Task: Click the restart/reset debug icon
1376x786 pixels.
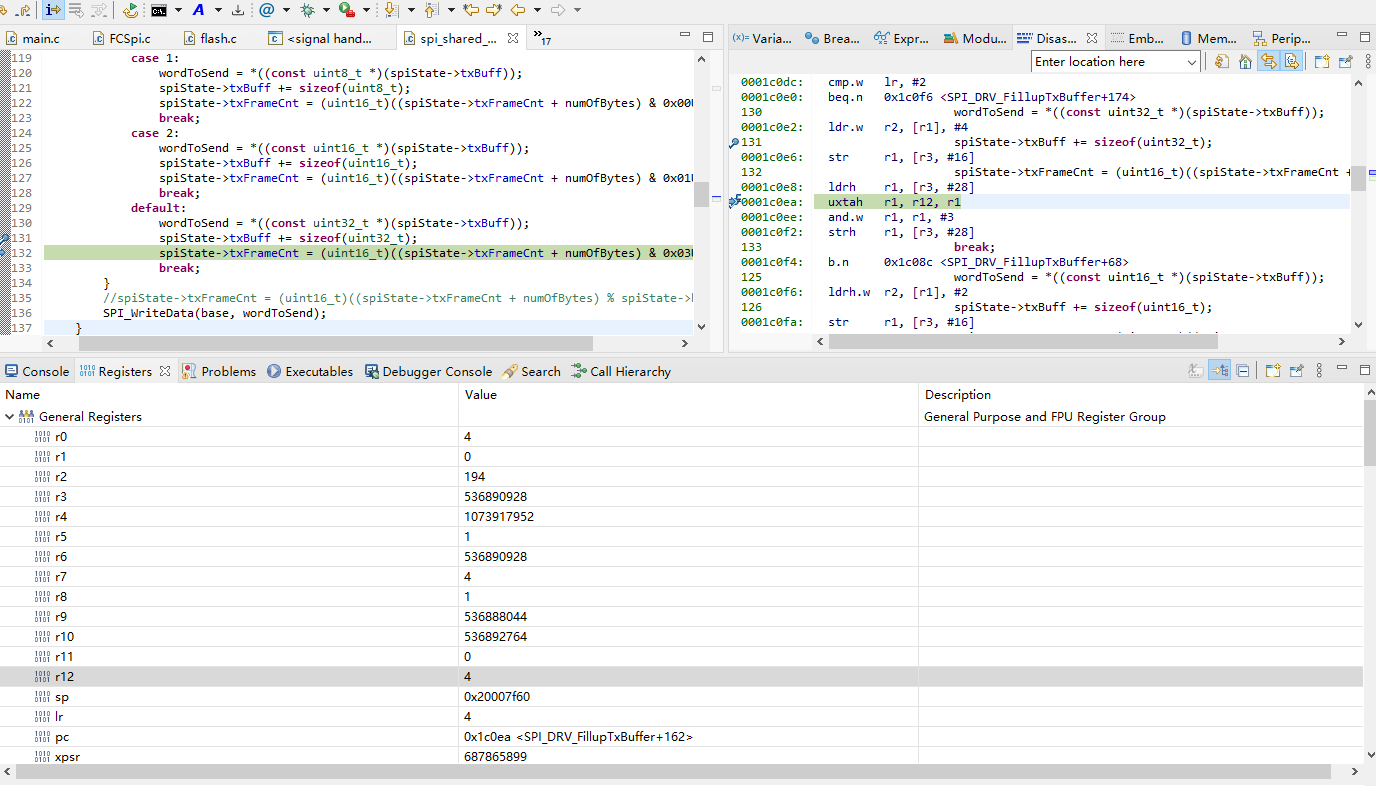Action: (130, 10)
